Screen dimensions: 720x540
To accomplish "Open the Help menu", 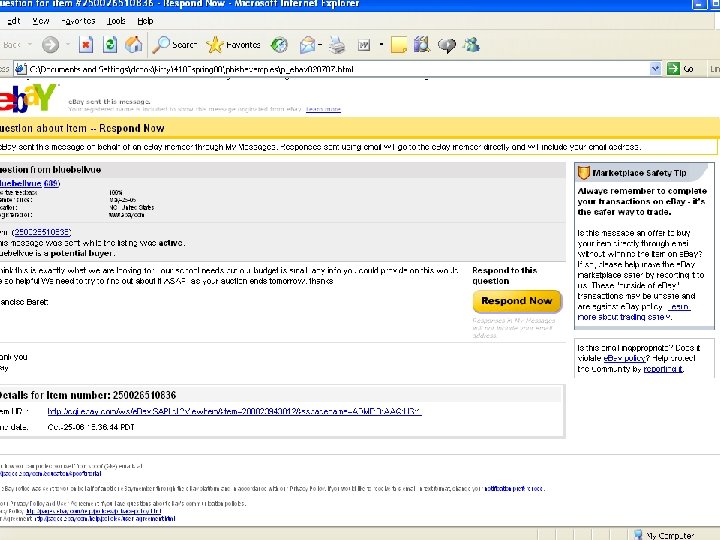I will (x=145, y=21).
